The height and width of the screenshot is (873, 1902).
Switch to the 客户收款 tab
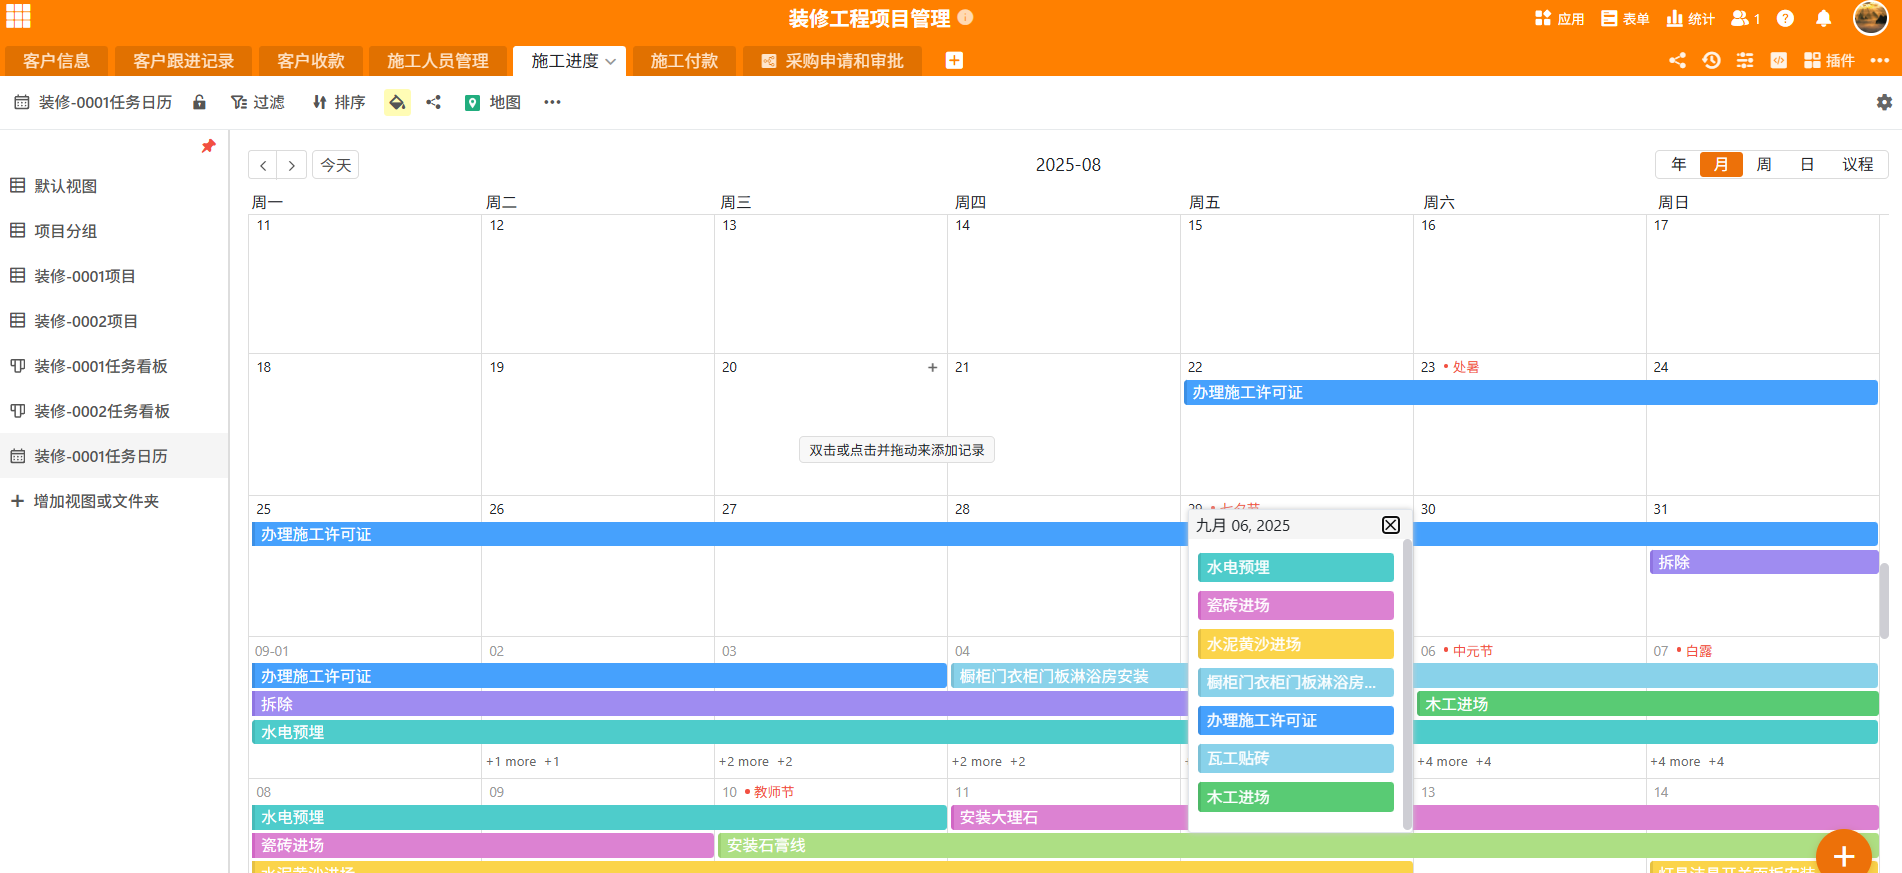pos(311,61)
